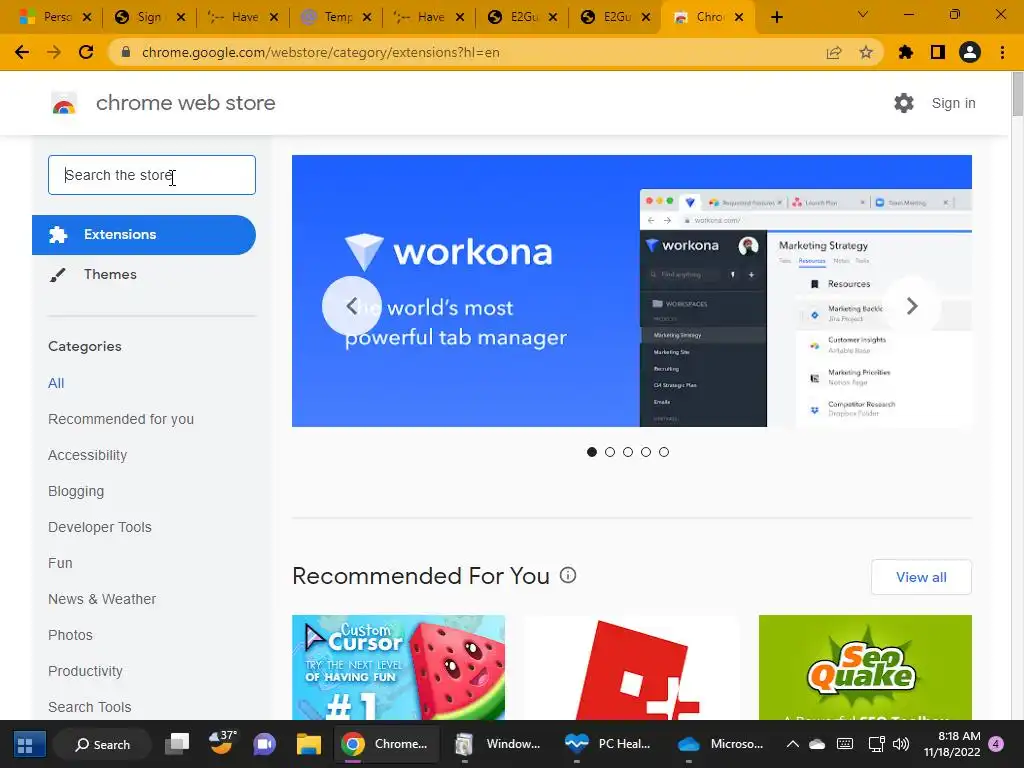Choose the All category
Viewport: 1024px width, 768px height.
[56, 383]
